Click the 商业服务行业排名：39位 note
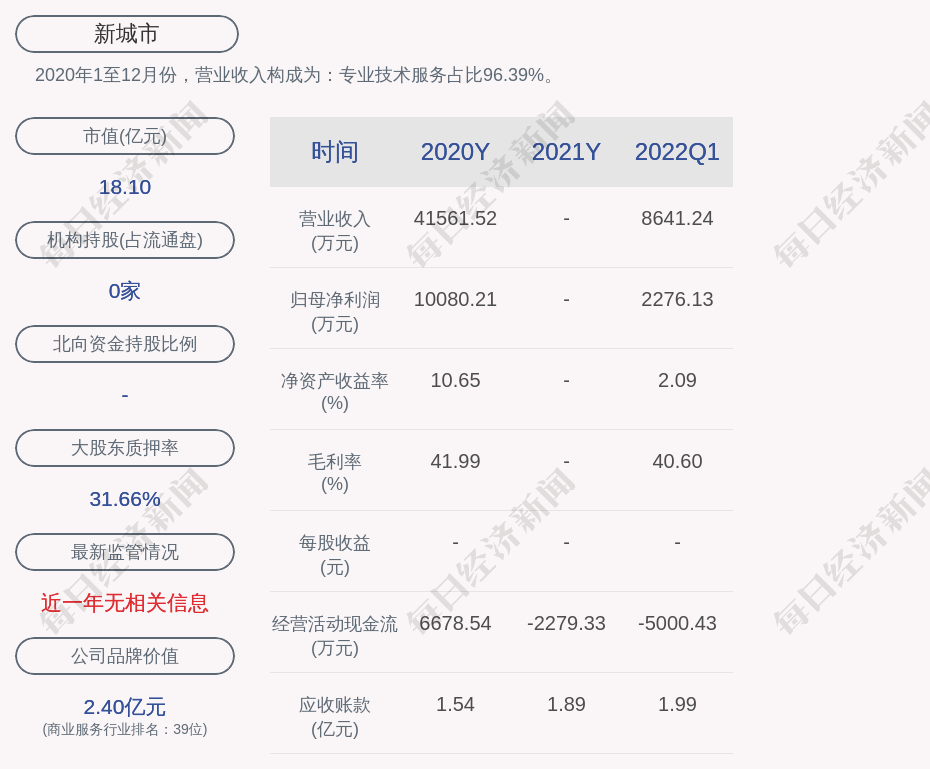This screenshot has width=930, height=769. 125,729
